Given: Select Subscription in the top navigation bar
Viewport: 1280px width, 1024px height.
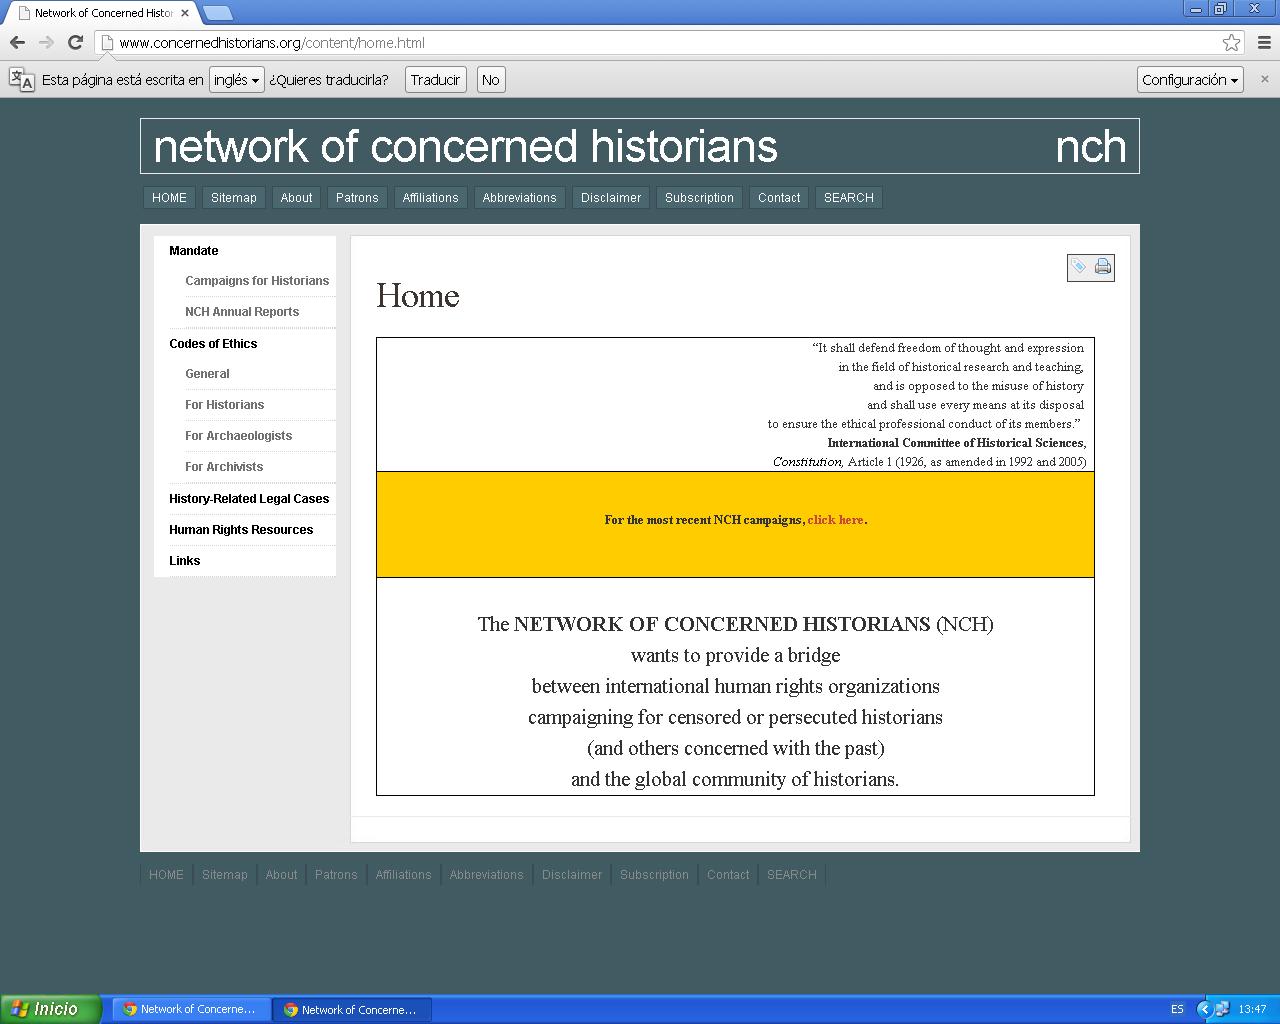Looking at the screenshot, I should coord(699,198).
